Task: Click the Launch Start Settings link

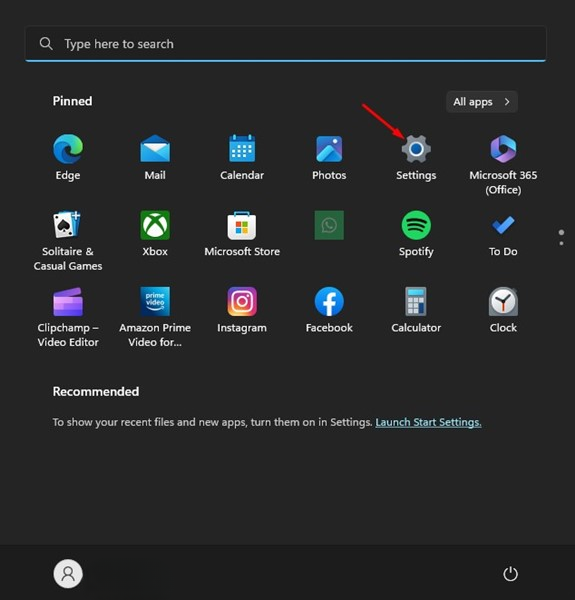Action: (x=428, y=422)
